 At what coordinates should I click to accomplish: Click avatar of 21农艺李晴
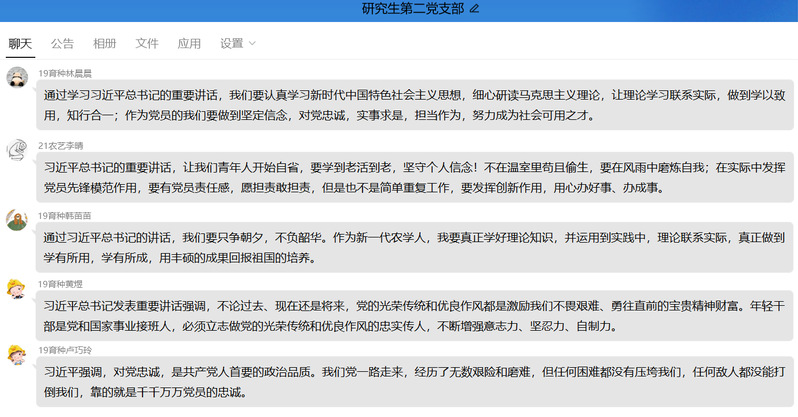click(17, 150)
